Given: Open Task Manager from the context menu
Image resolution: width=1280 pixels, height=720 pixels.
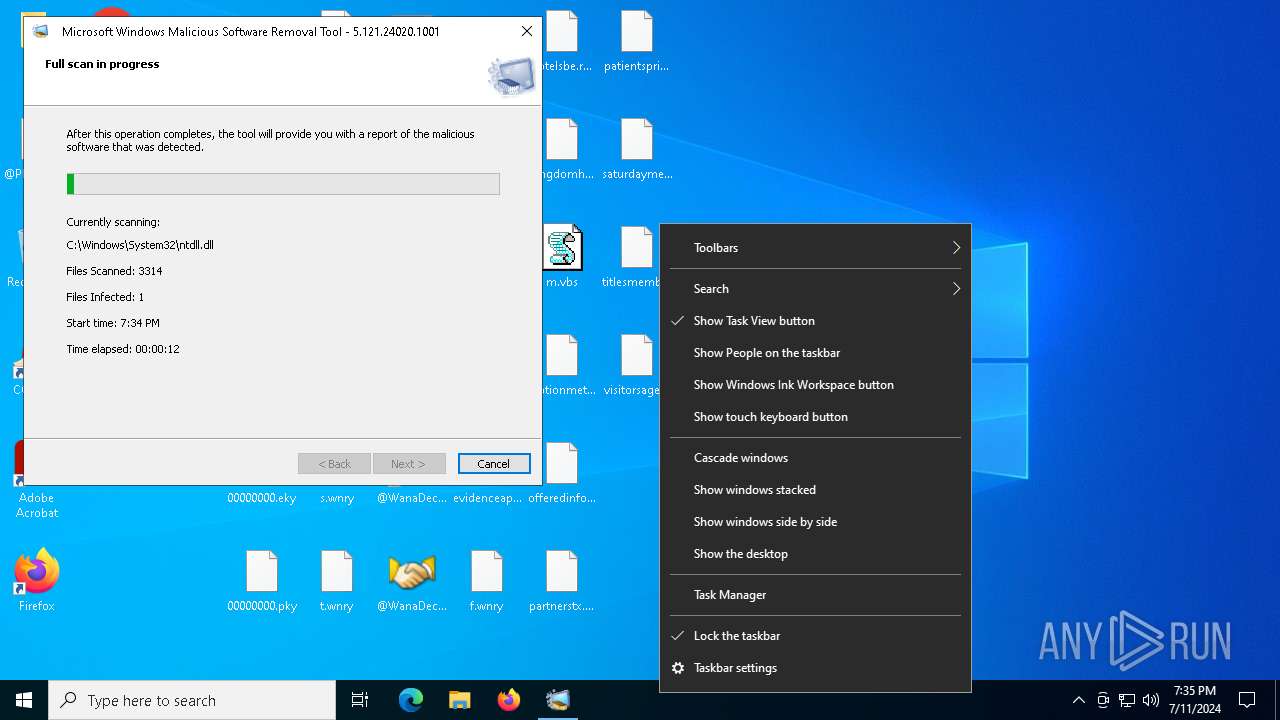Looking at the screenshot, I should [x=815, y=595].
